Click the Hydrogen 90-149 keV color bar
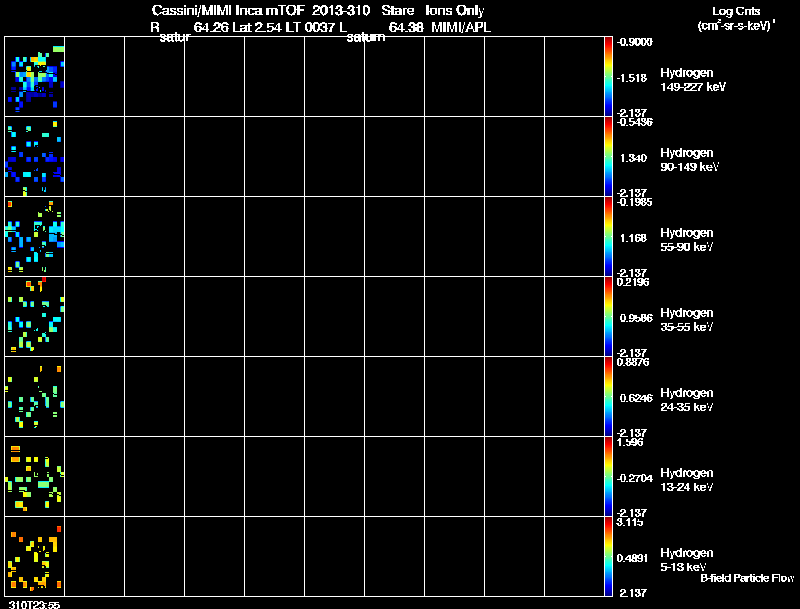The height and width of the screenshot is (609, 800). 608,157
